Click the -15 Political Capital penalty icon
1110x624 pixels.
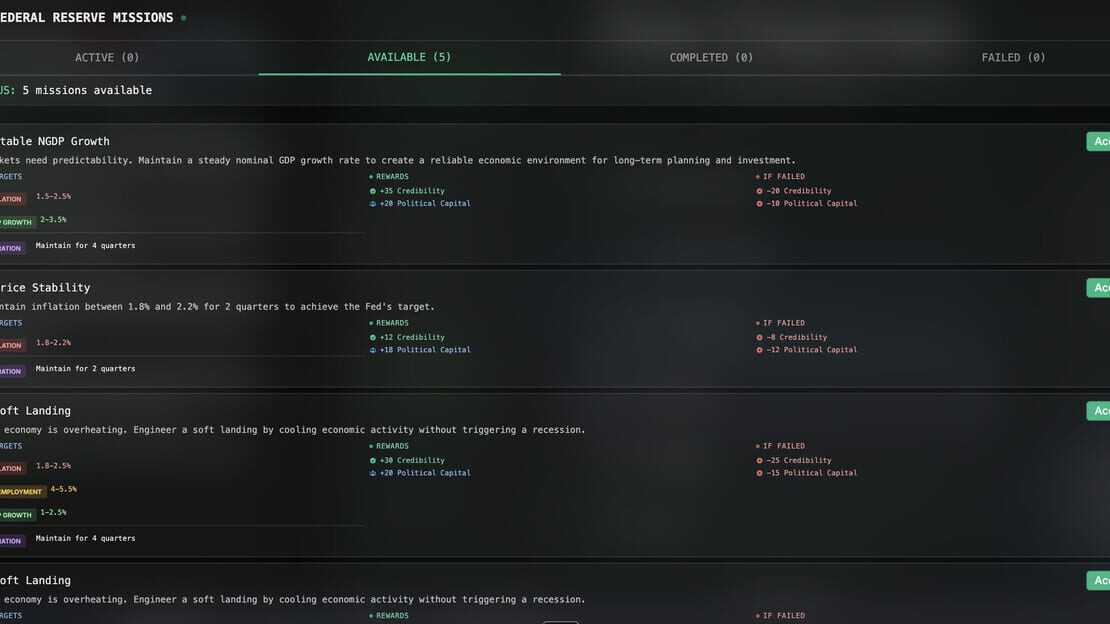(759, 473)
